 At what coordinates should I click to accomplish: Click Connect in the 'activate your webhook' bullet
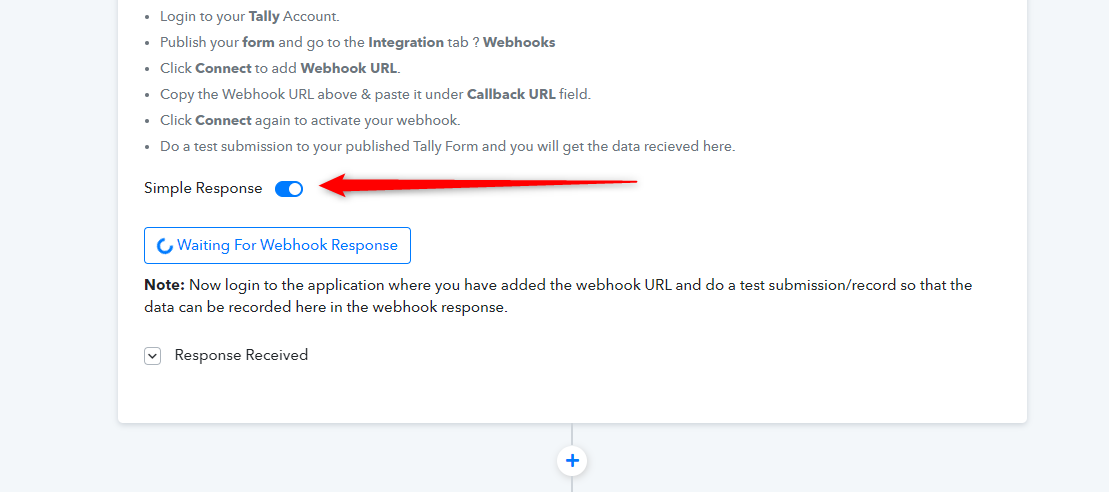(223, 121)
